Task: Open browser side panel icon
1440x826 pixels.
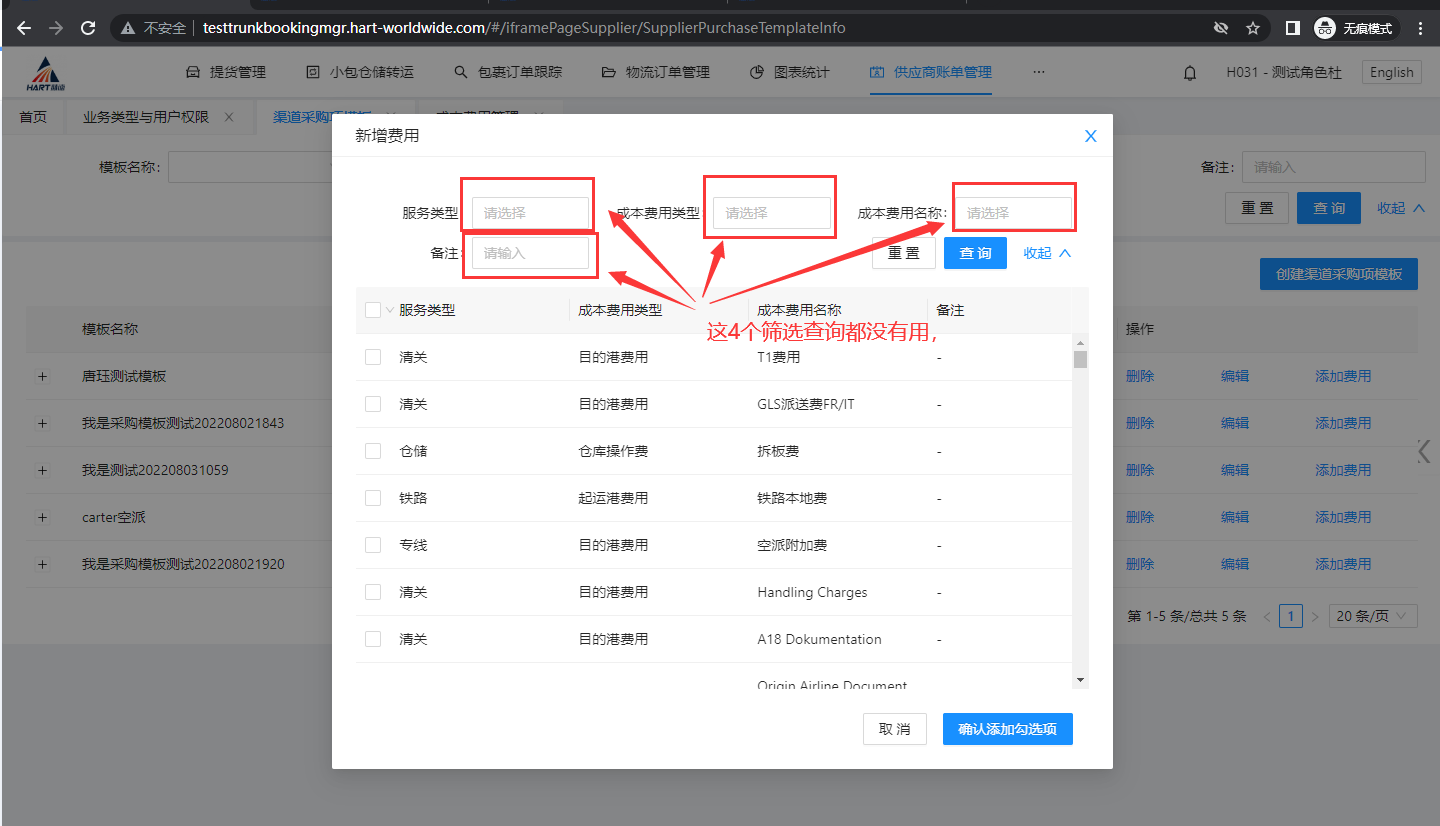Action: (1292, 28)
